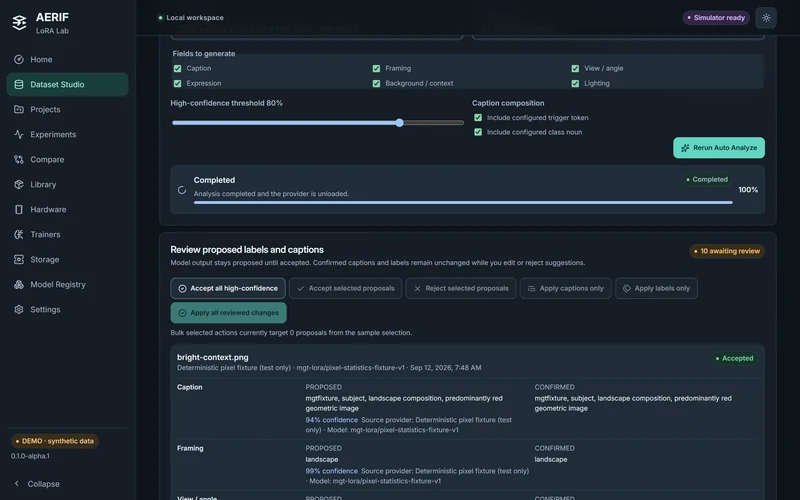This screenshot has height=500, width=800.
Task: Click Reject selected proposals button
Action: pyautogui.click(x=461, y=289)
